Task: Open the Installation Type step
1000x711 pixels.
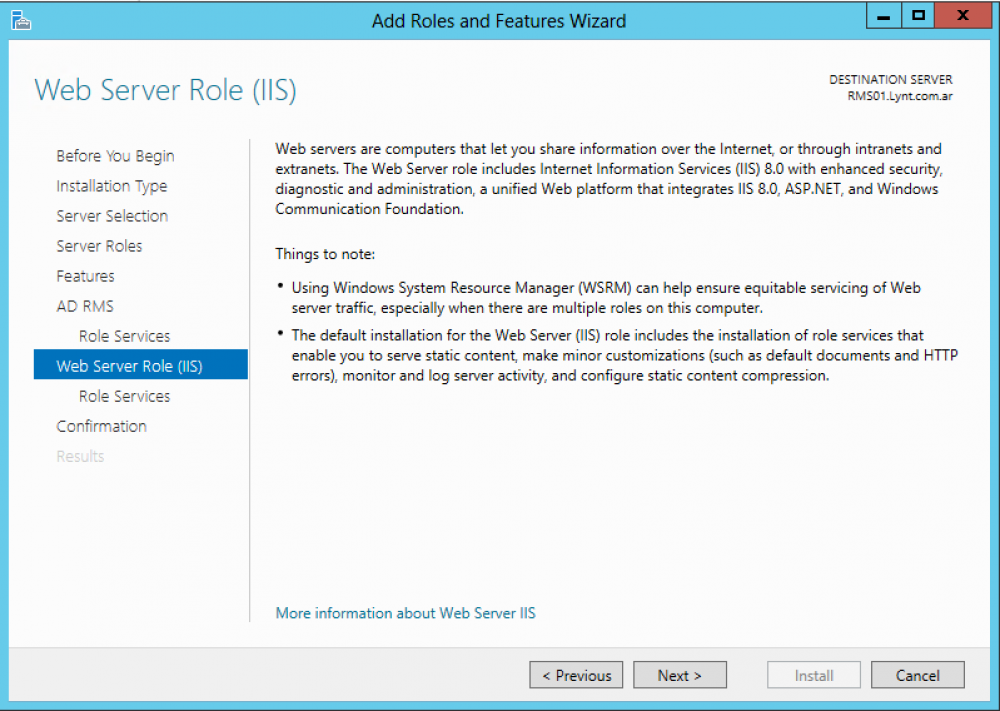Action: [112, 186]
